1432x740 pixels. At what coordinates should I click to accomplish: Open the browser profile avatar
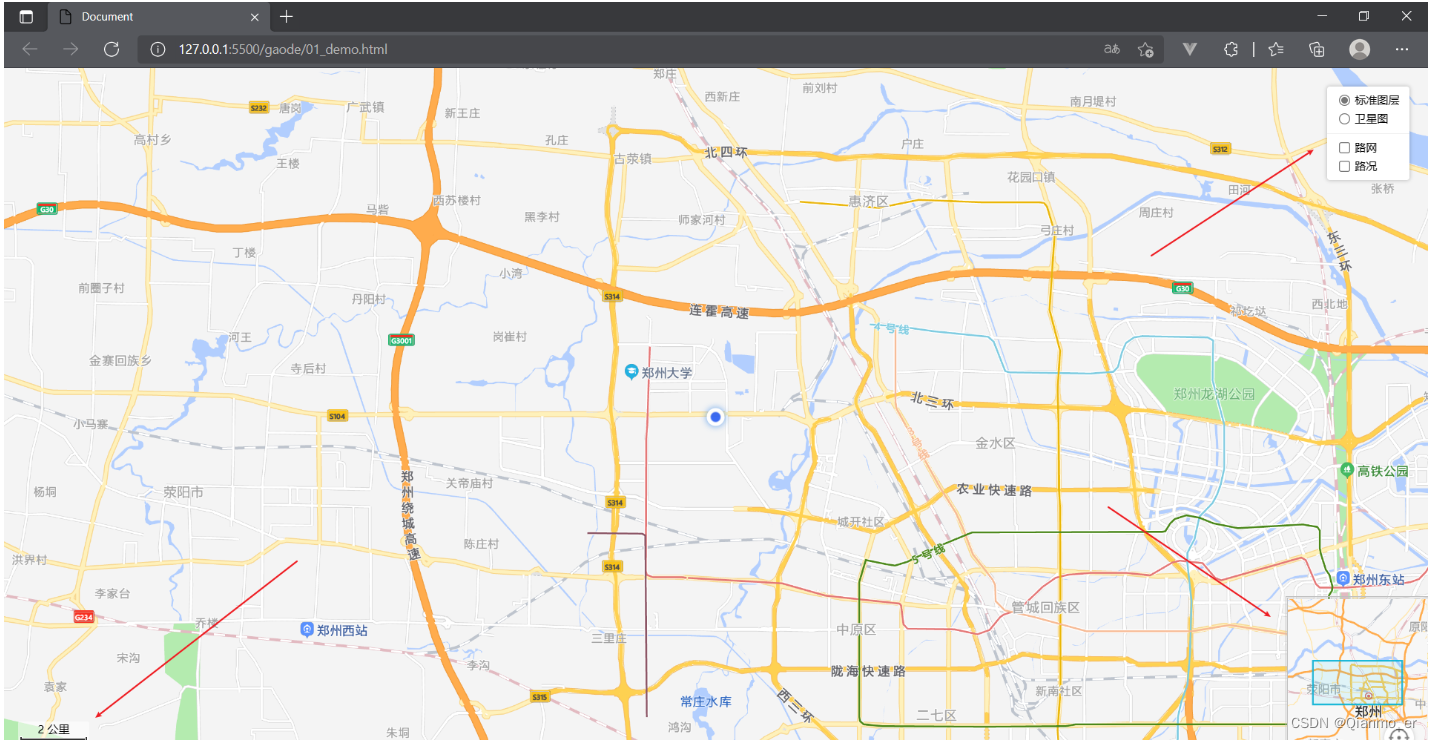click(1359, 49)
